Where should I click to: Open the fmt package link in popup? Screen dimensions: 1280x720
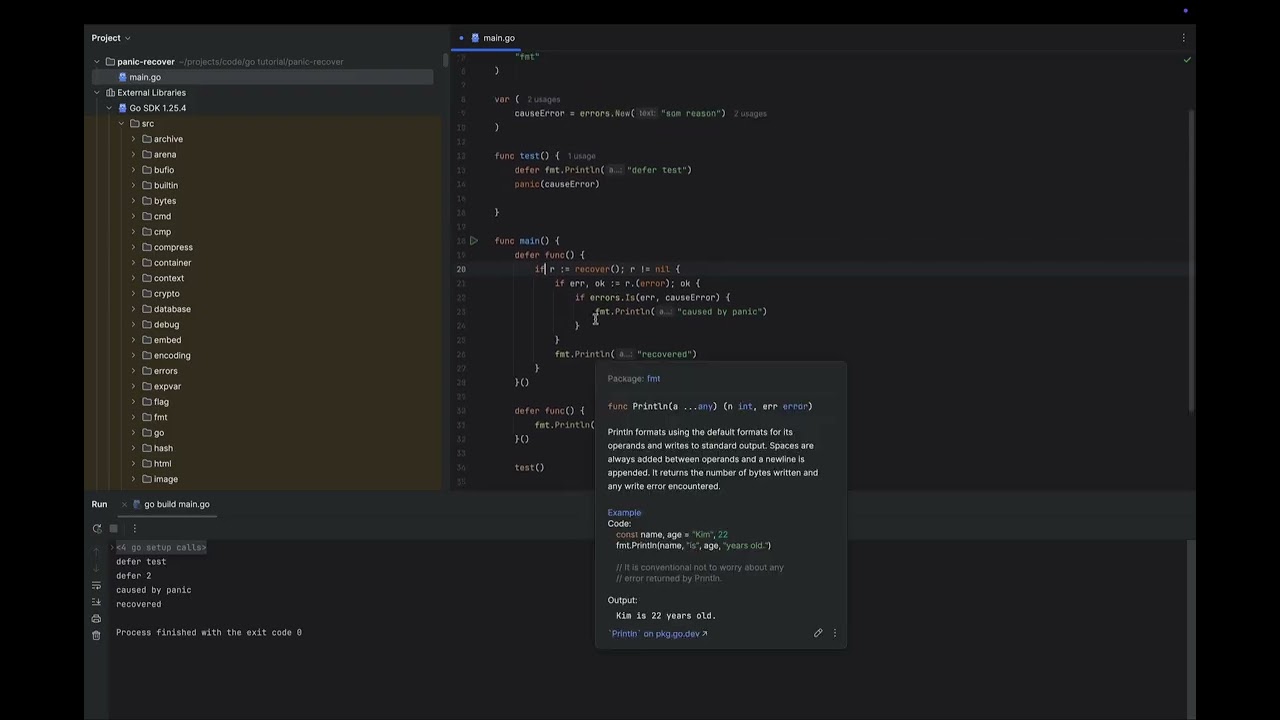click(x=653, y=379)
